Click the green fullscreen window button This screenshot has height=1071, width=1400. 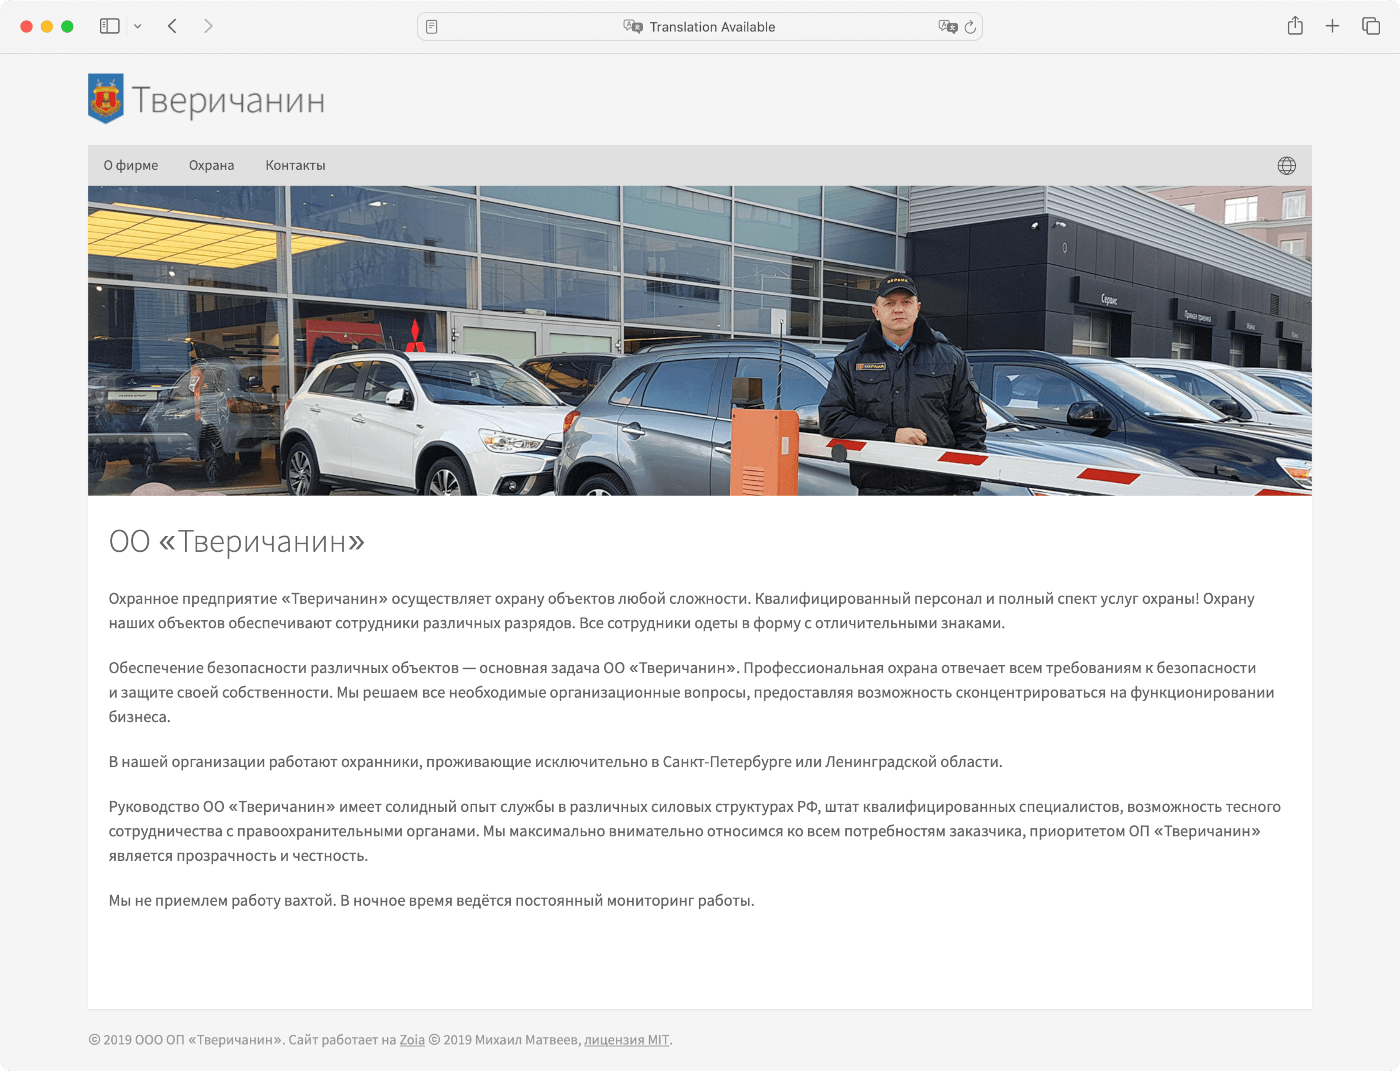[67, 27]
